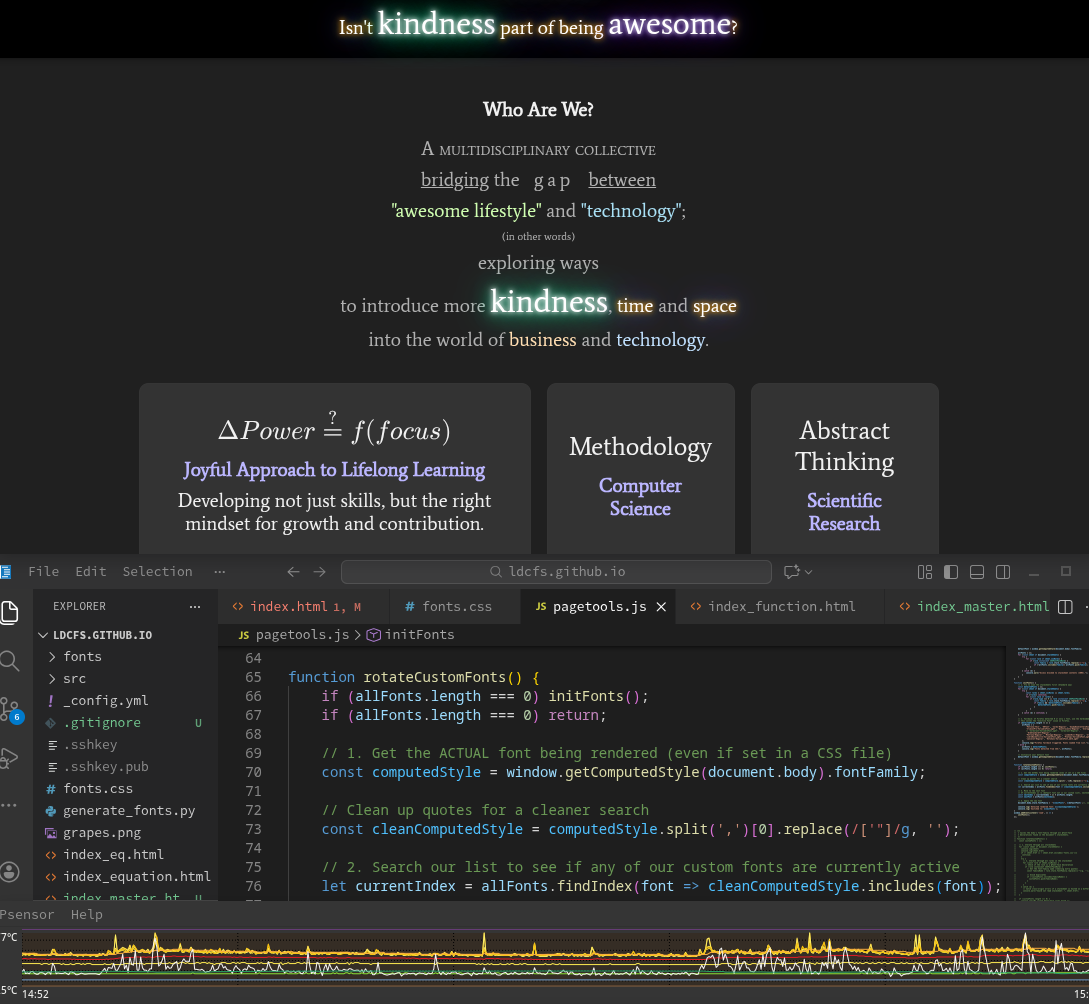Open the chat dropdown next to search bar
Viewport: 1089px width, 1004px height.
coord(798,572)
